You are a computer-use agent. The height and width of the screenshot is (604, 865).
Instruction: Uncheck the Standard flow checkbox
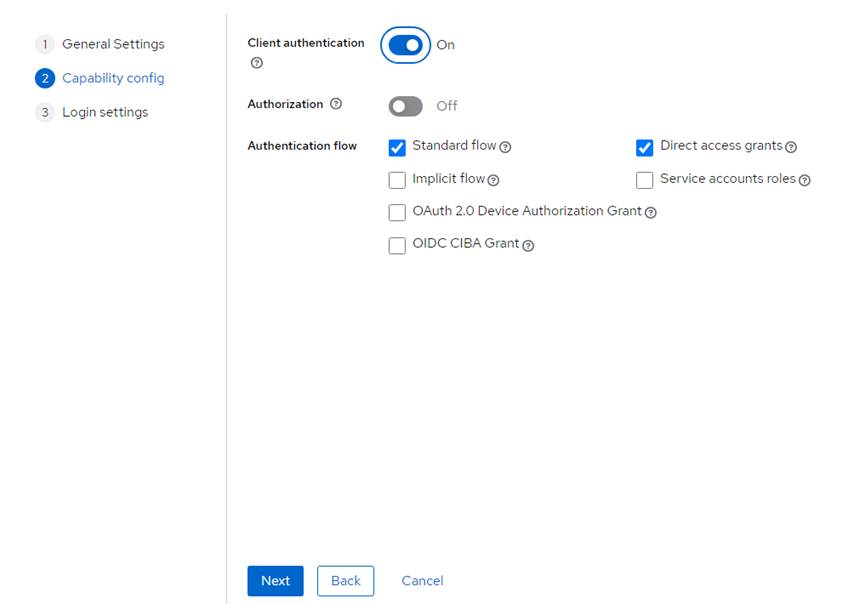point(397,148)
